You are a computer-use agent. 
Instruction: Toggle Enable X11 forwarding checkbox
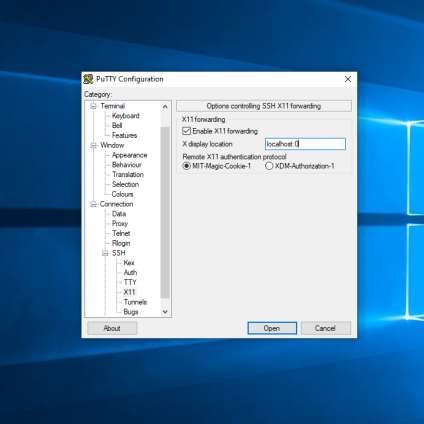186,131
